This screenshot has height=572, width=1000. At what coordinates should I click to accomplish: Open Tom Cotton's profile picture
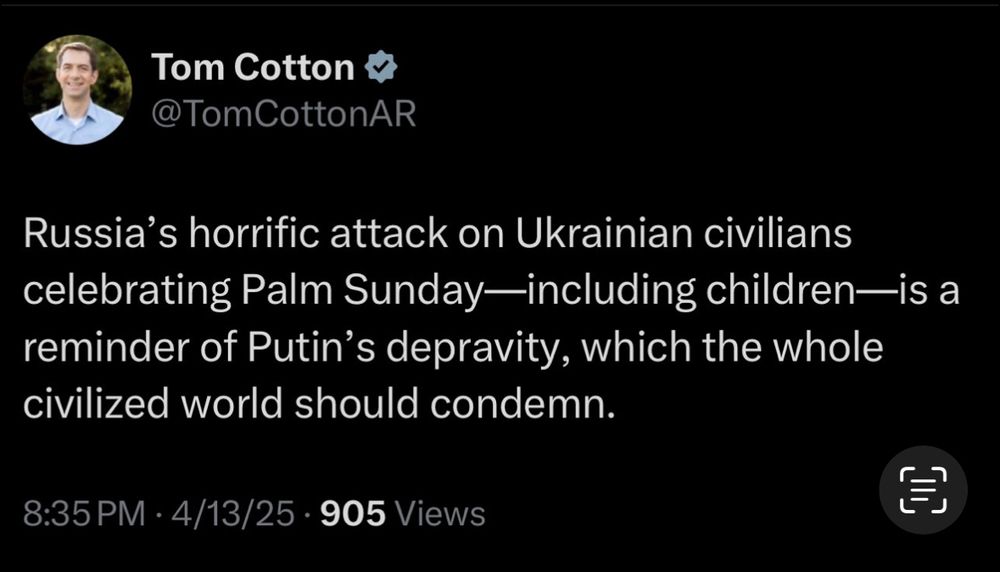[77, 90]
